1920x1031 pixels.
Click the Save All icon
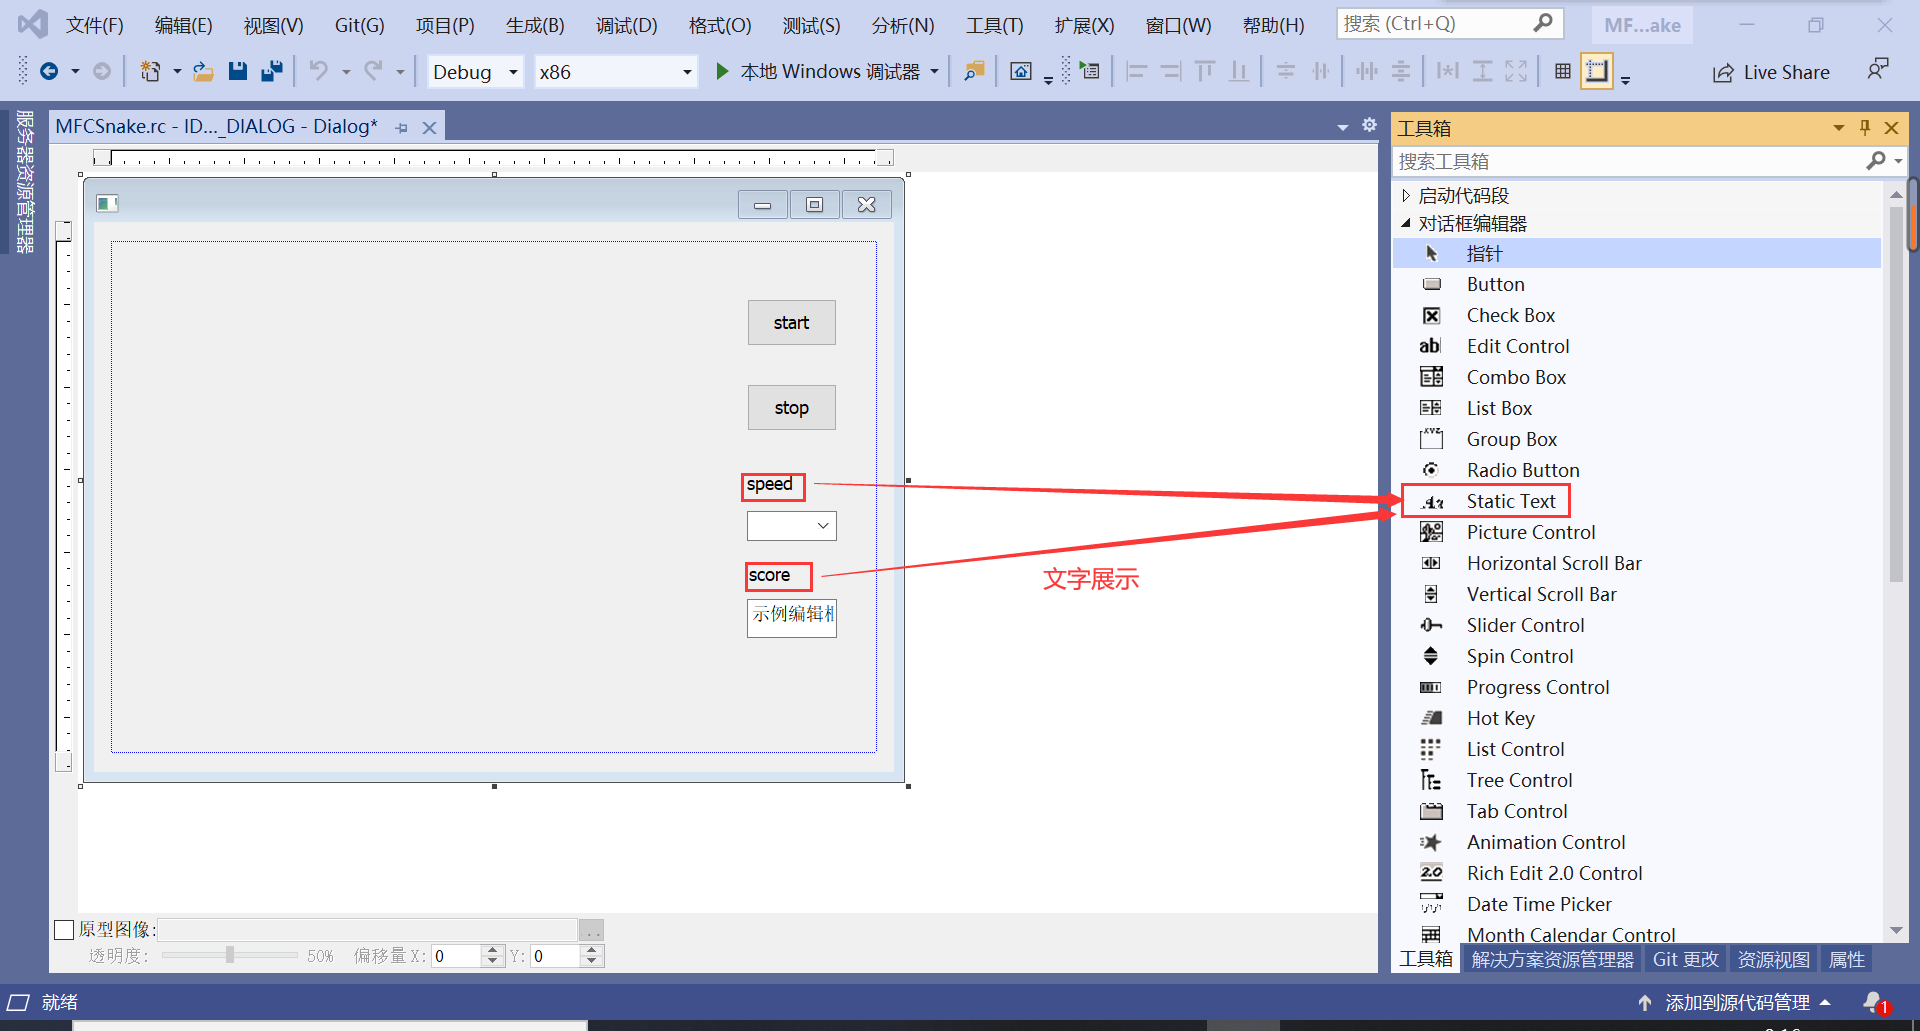271,71
